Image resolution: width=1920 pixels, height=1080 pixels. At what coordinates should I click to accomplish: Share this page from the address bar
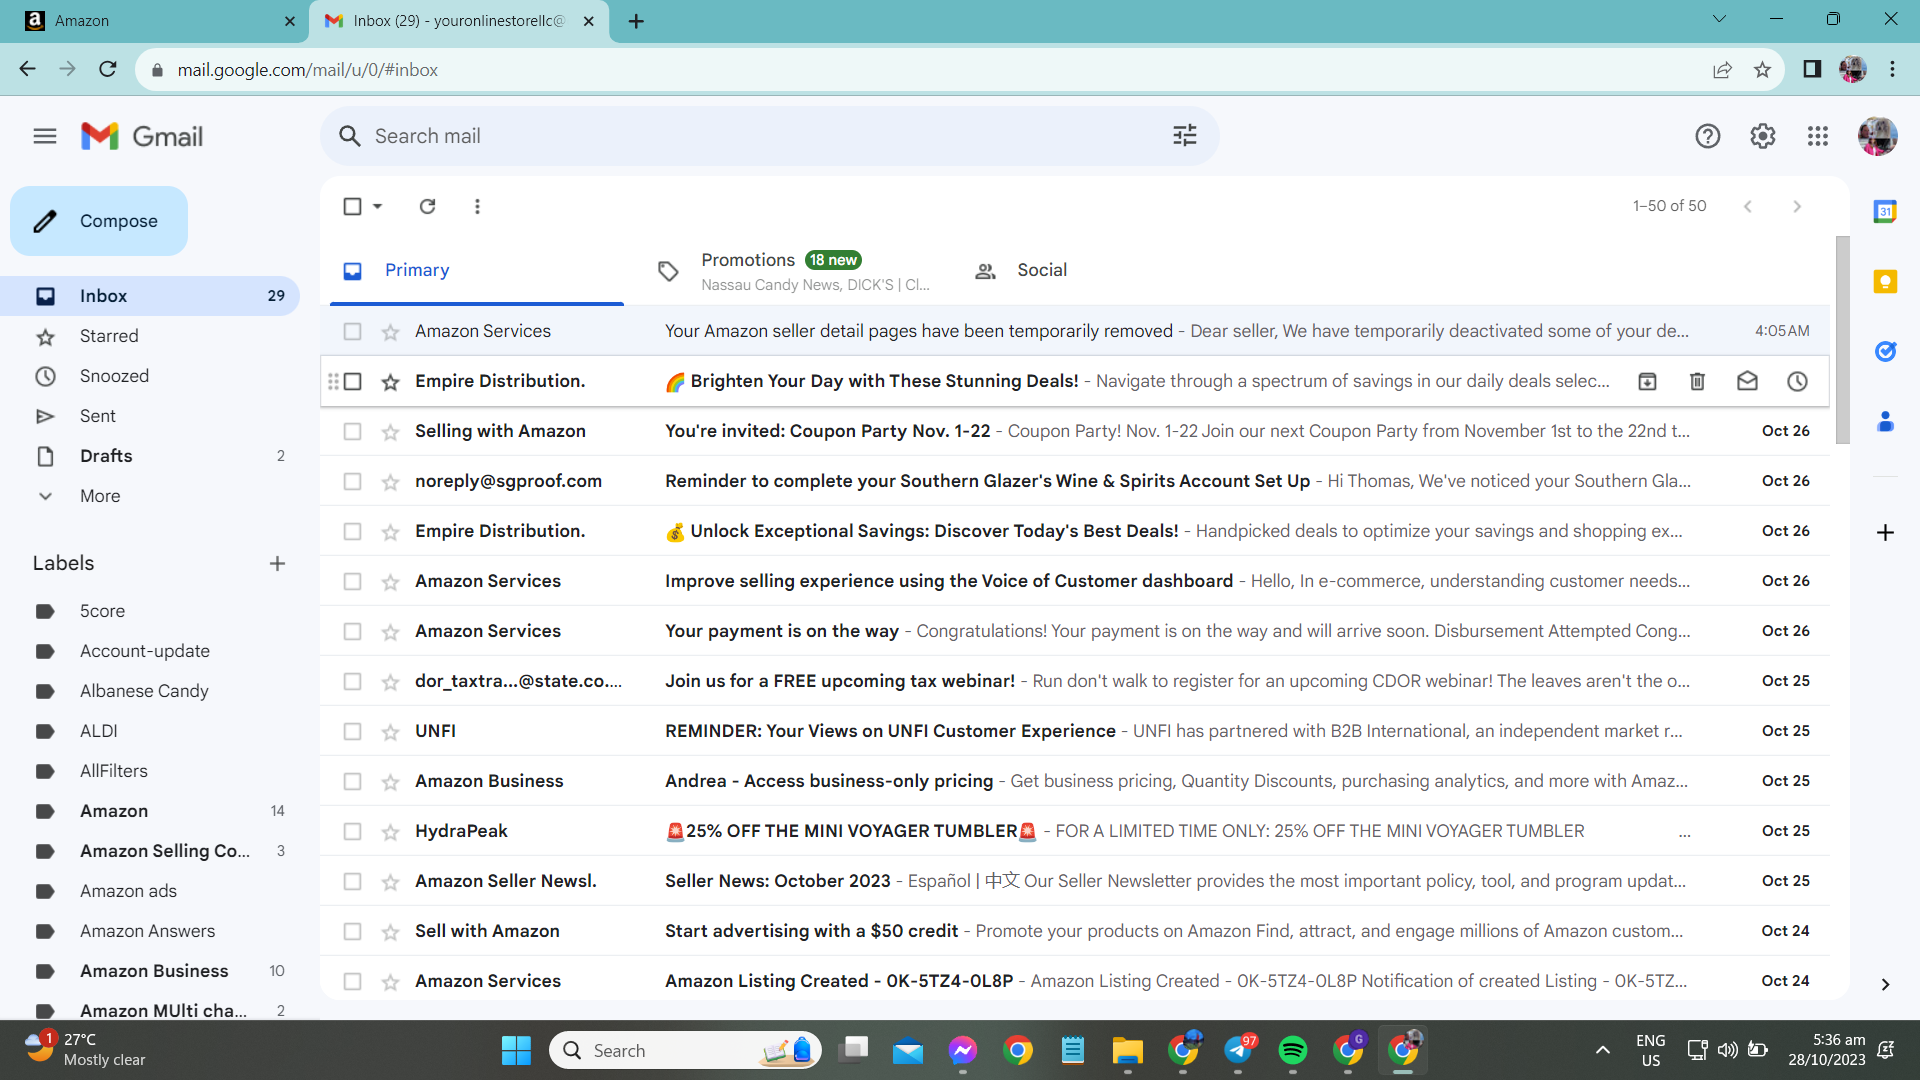[1722, 70]
